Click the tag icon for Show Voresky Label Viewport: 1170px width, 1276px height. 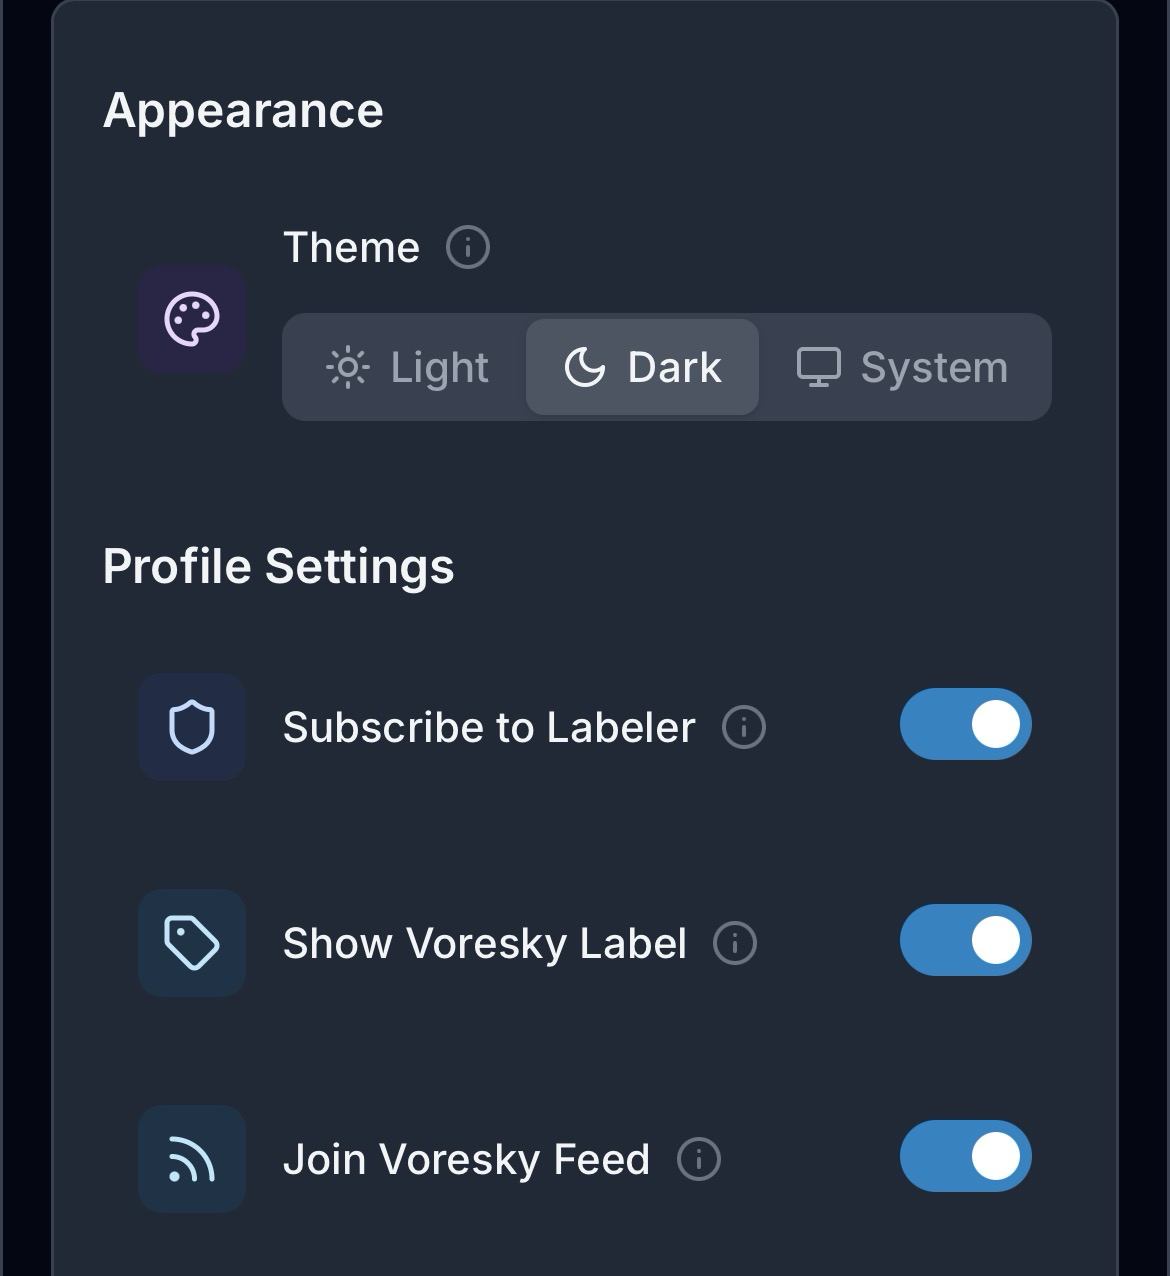(x=192, y=943)
